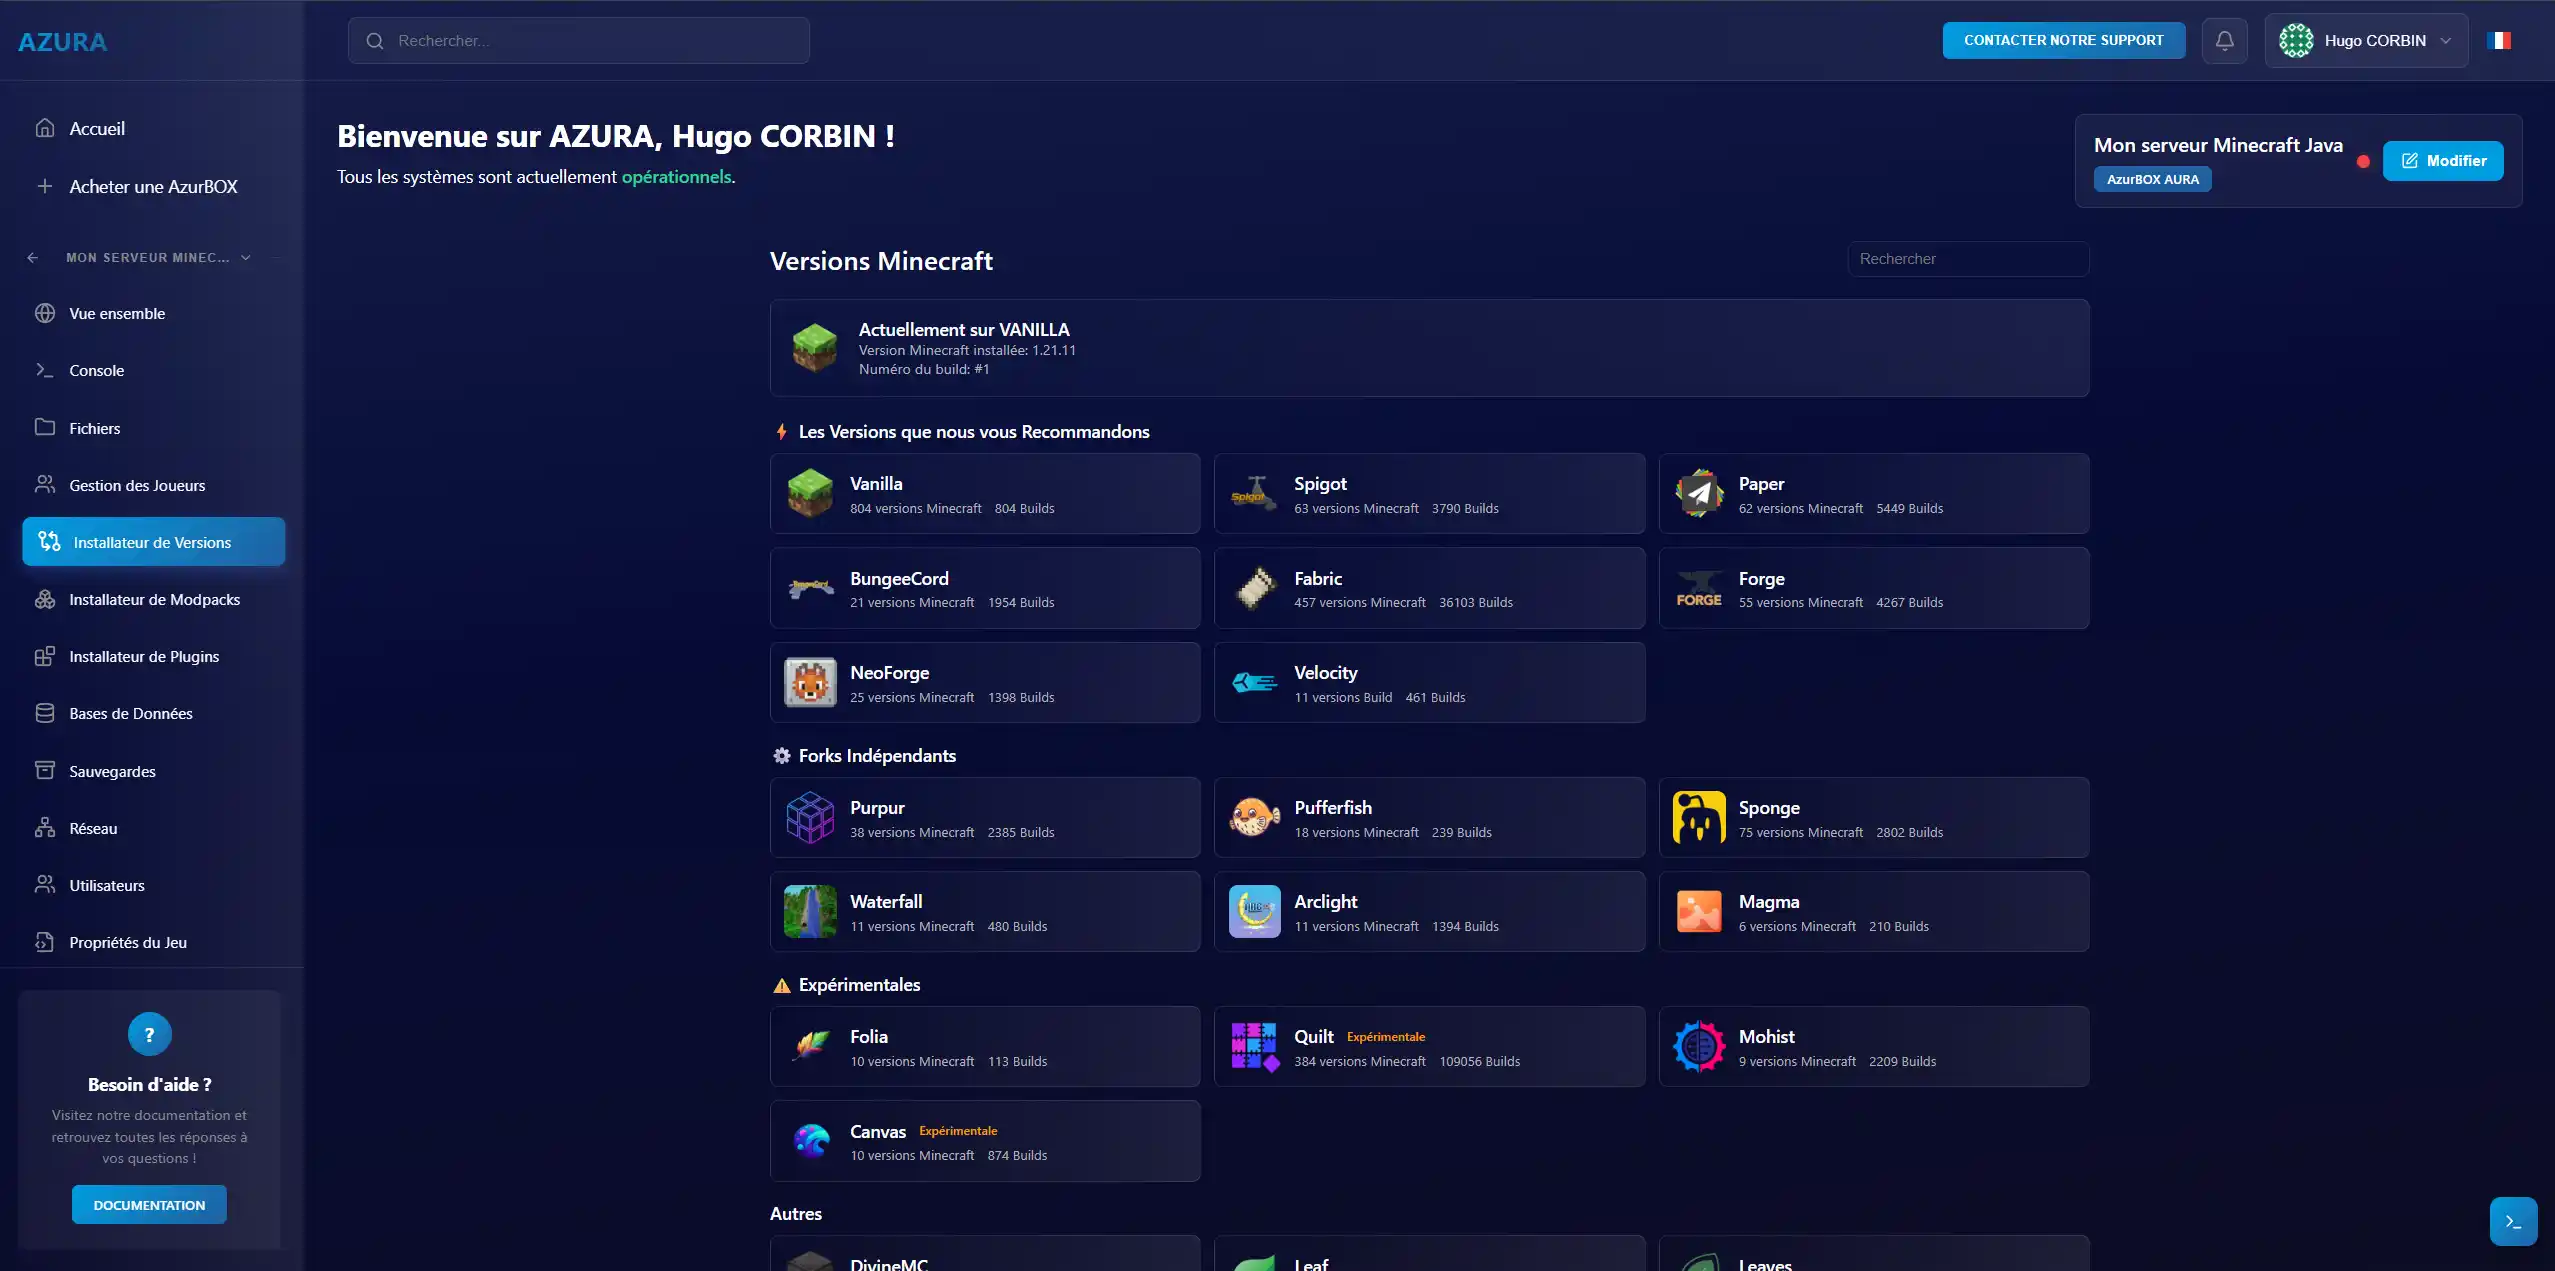The height and width of the screenshot is (1271, 2555).
Task: Go to Installateur de Modpacks
Action: [154, 600]
